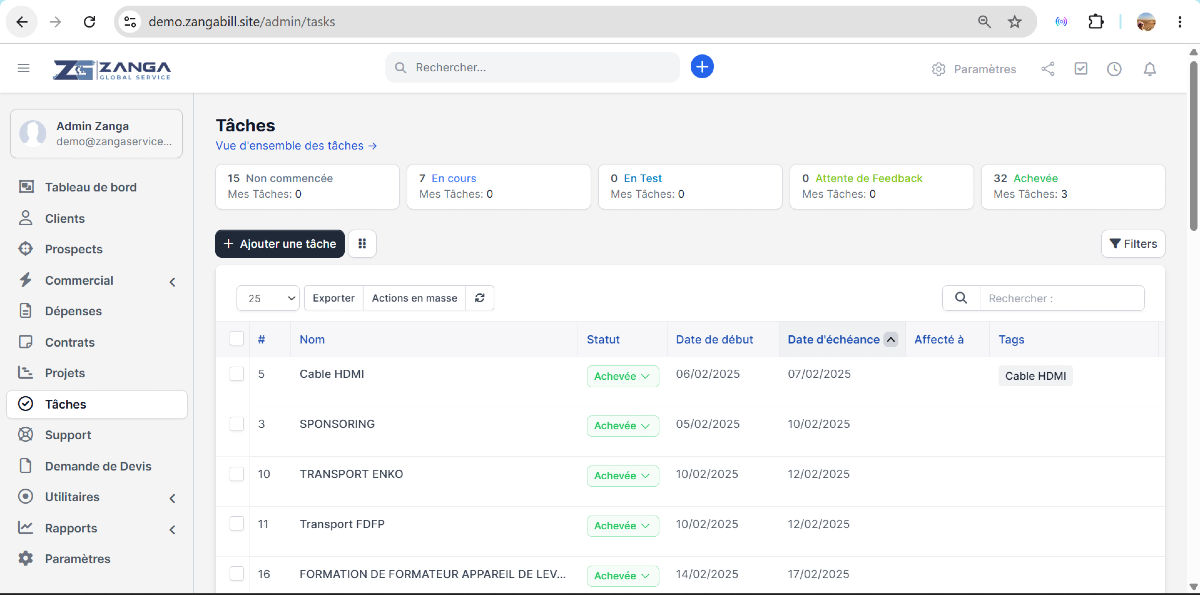The image size is (1200, 595).
Task: Open the to-do checklist icon in header
Action: pos(1081,69)
